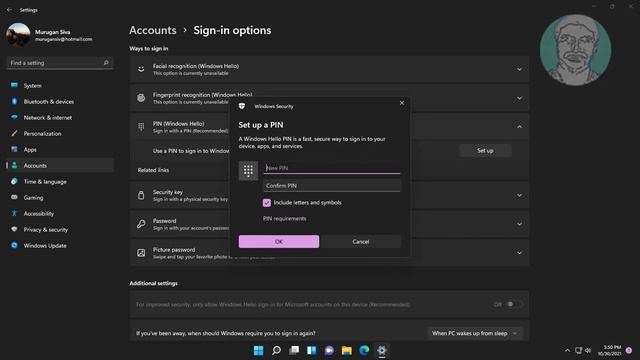The image size is (640, 360).
Task: Select Apps in the sidebar
Action: (x=60, y=149)
